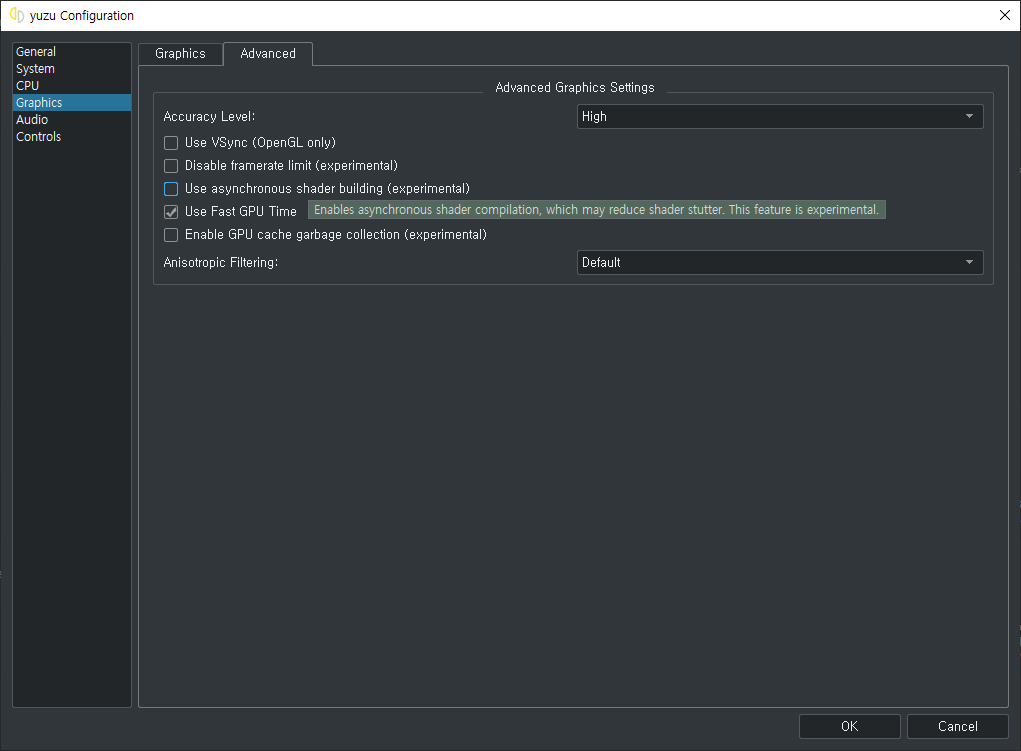Click the Anisotropic Filtering label

click(x=220, y=262)
